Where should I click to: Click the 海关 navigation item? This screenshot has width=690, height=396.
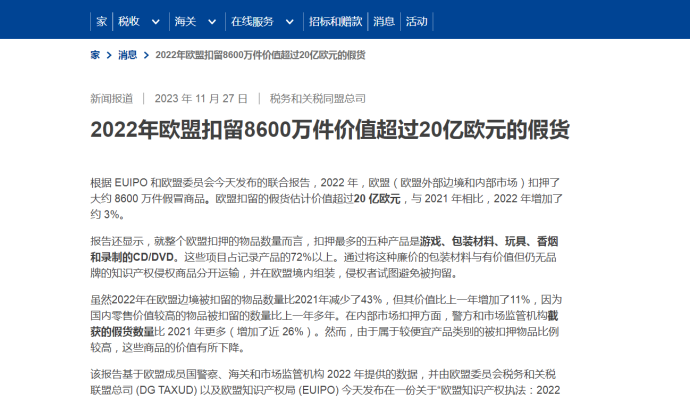(x=185, y=22)
